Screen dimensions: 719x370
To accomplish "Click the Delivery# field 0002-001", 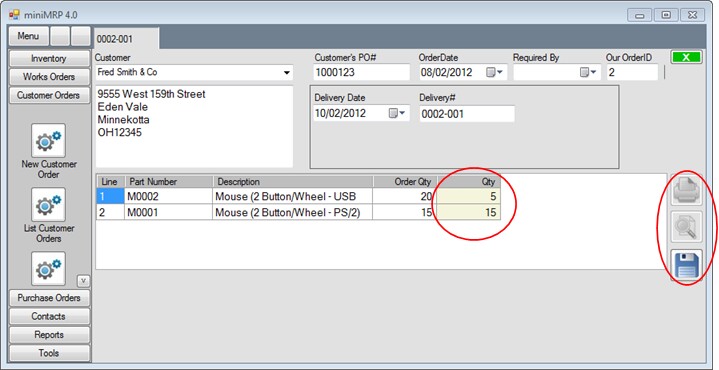I will click(x=467, y=114).
